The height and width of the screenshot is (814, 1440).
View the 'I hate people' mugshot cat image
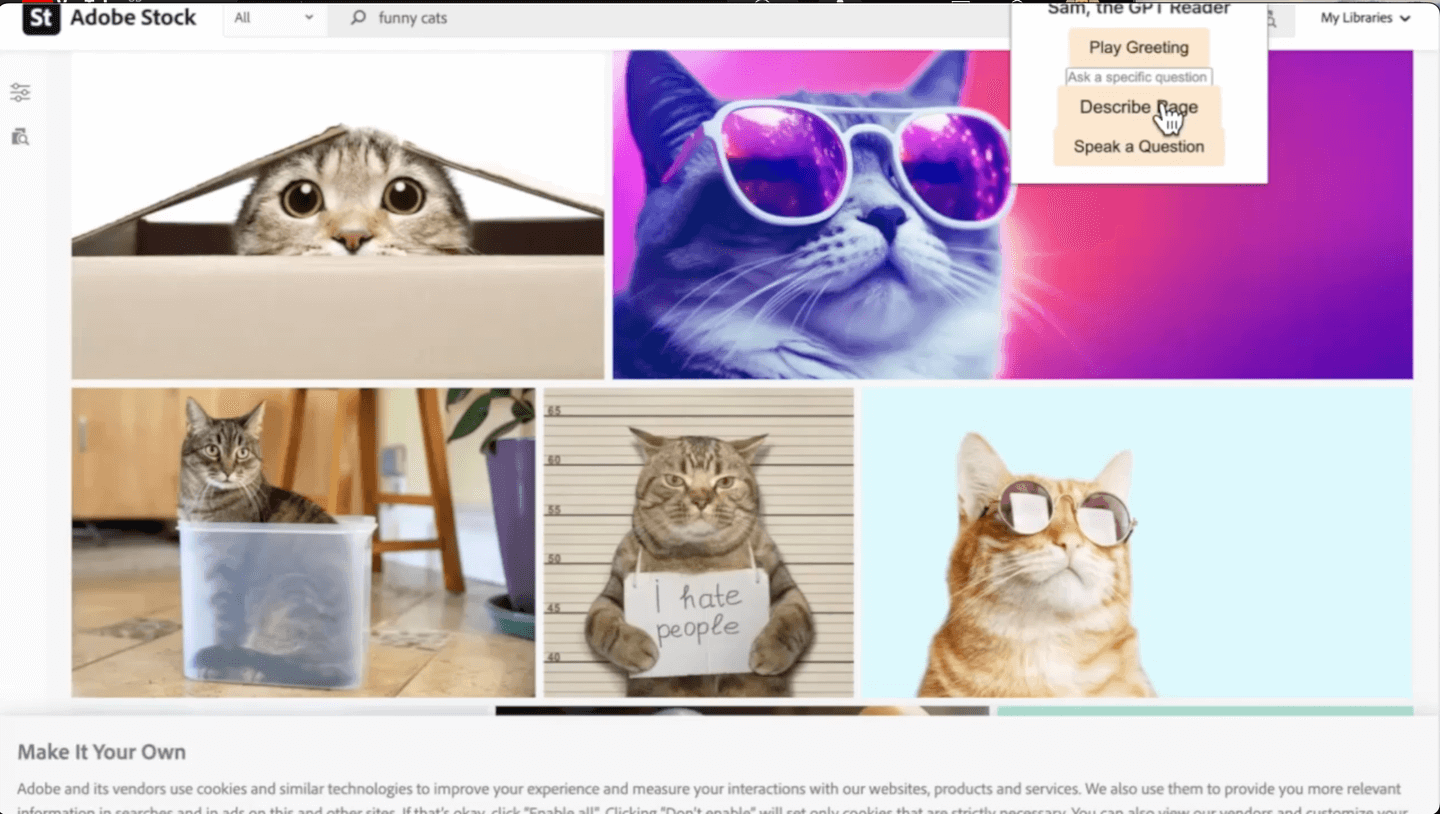(700, 545)
